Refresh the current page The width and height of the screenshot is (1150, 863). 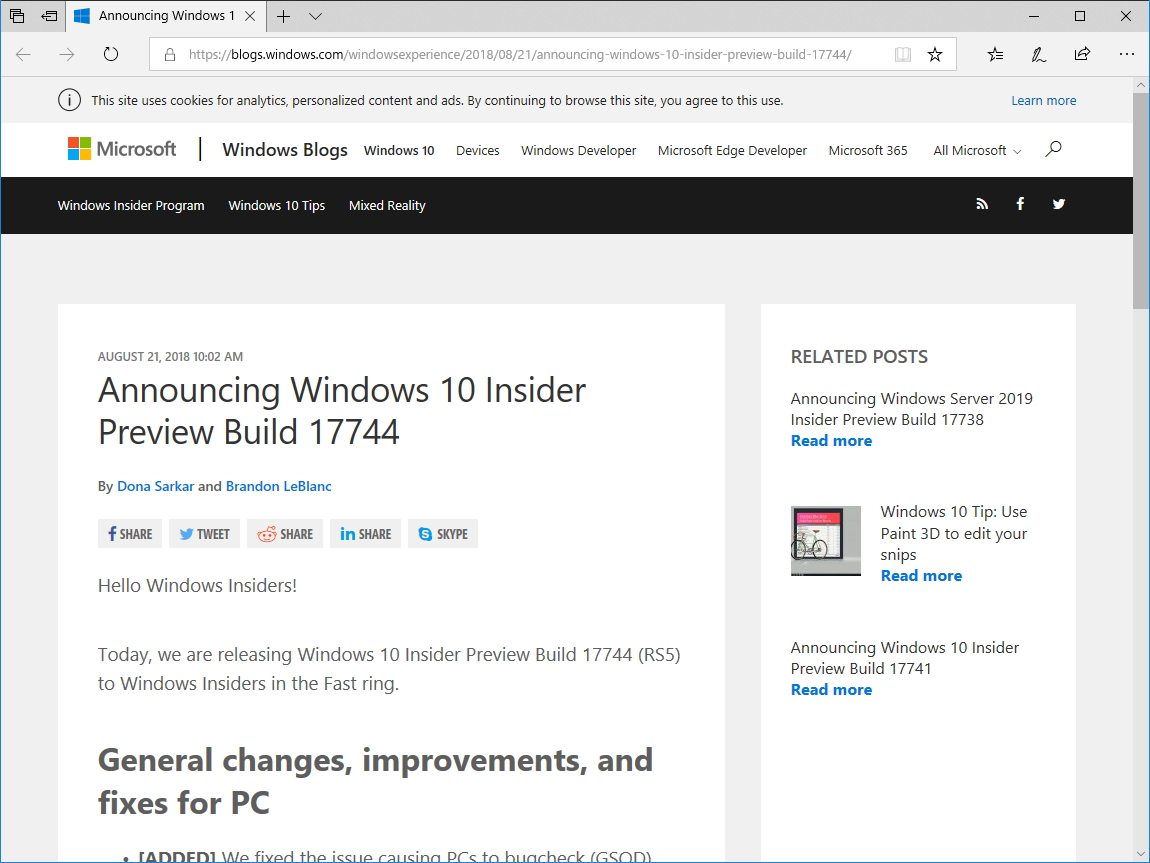click(x=110, y=54)
